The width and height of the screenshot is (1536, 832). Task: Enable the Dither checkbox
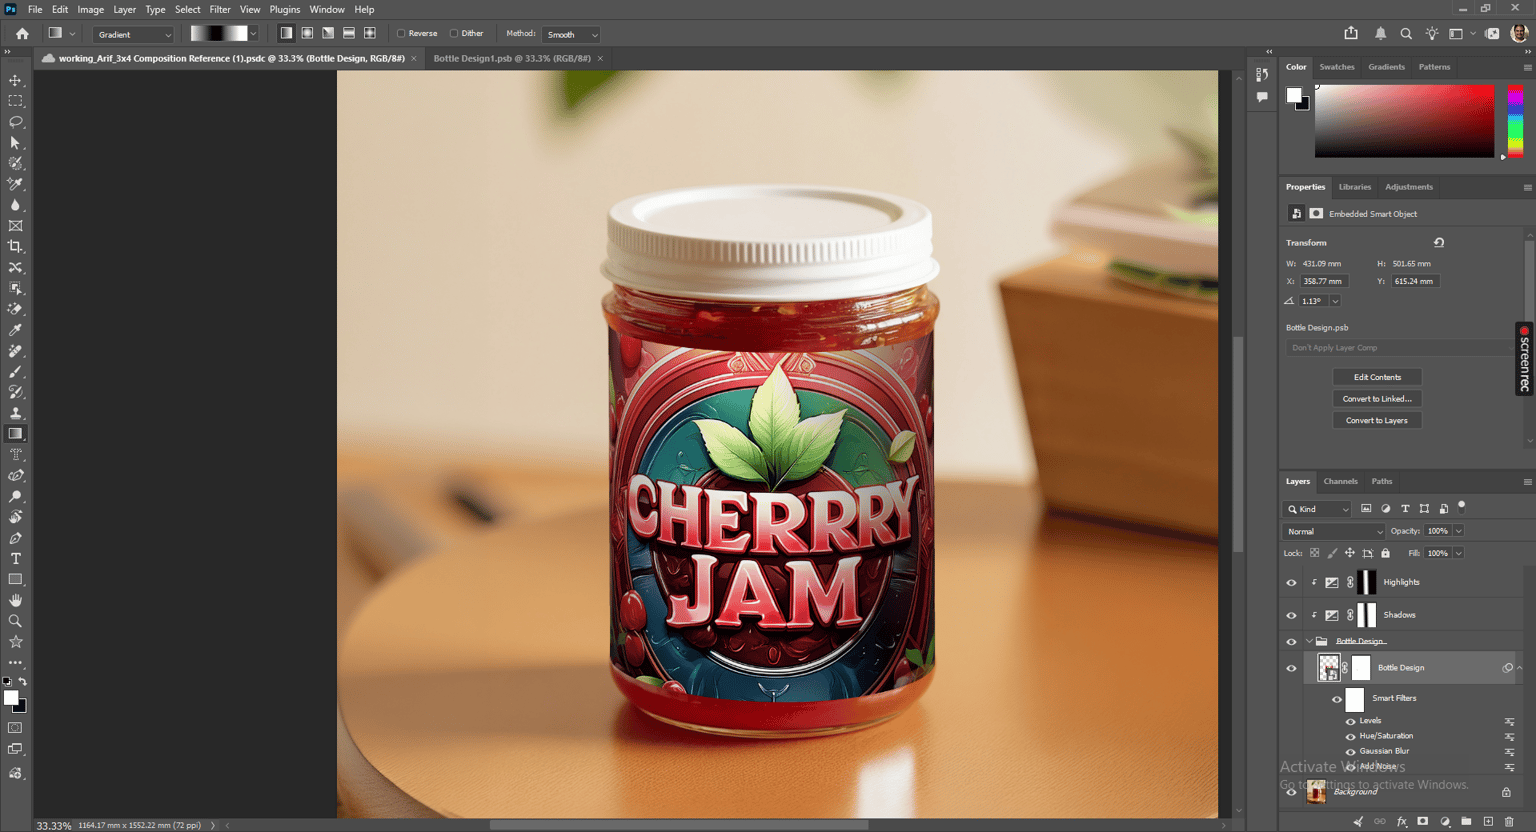[454, 33]
